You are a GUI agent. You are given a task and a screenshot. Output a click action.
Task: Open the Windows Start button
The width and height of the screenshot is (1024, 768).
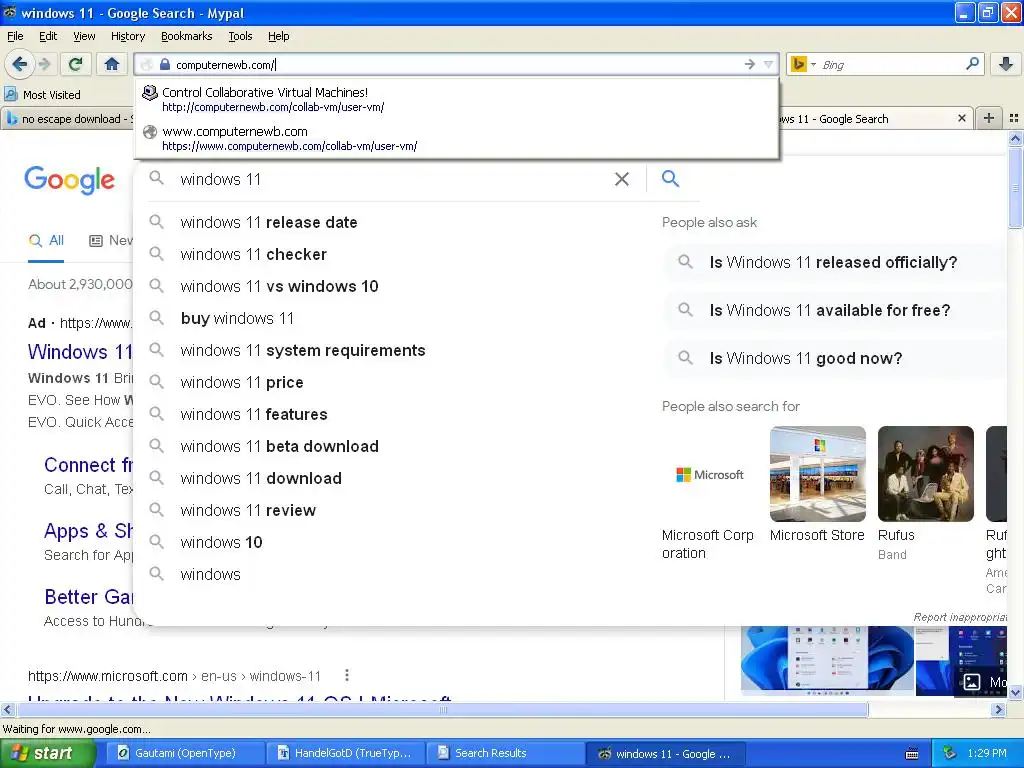47,754
